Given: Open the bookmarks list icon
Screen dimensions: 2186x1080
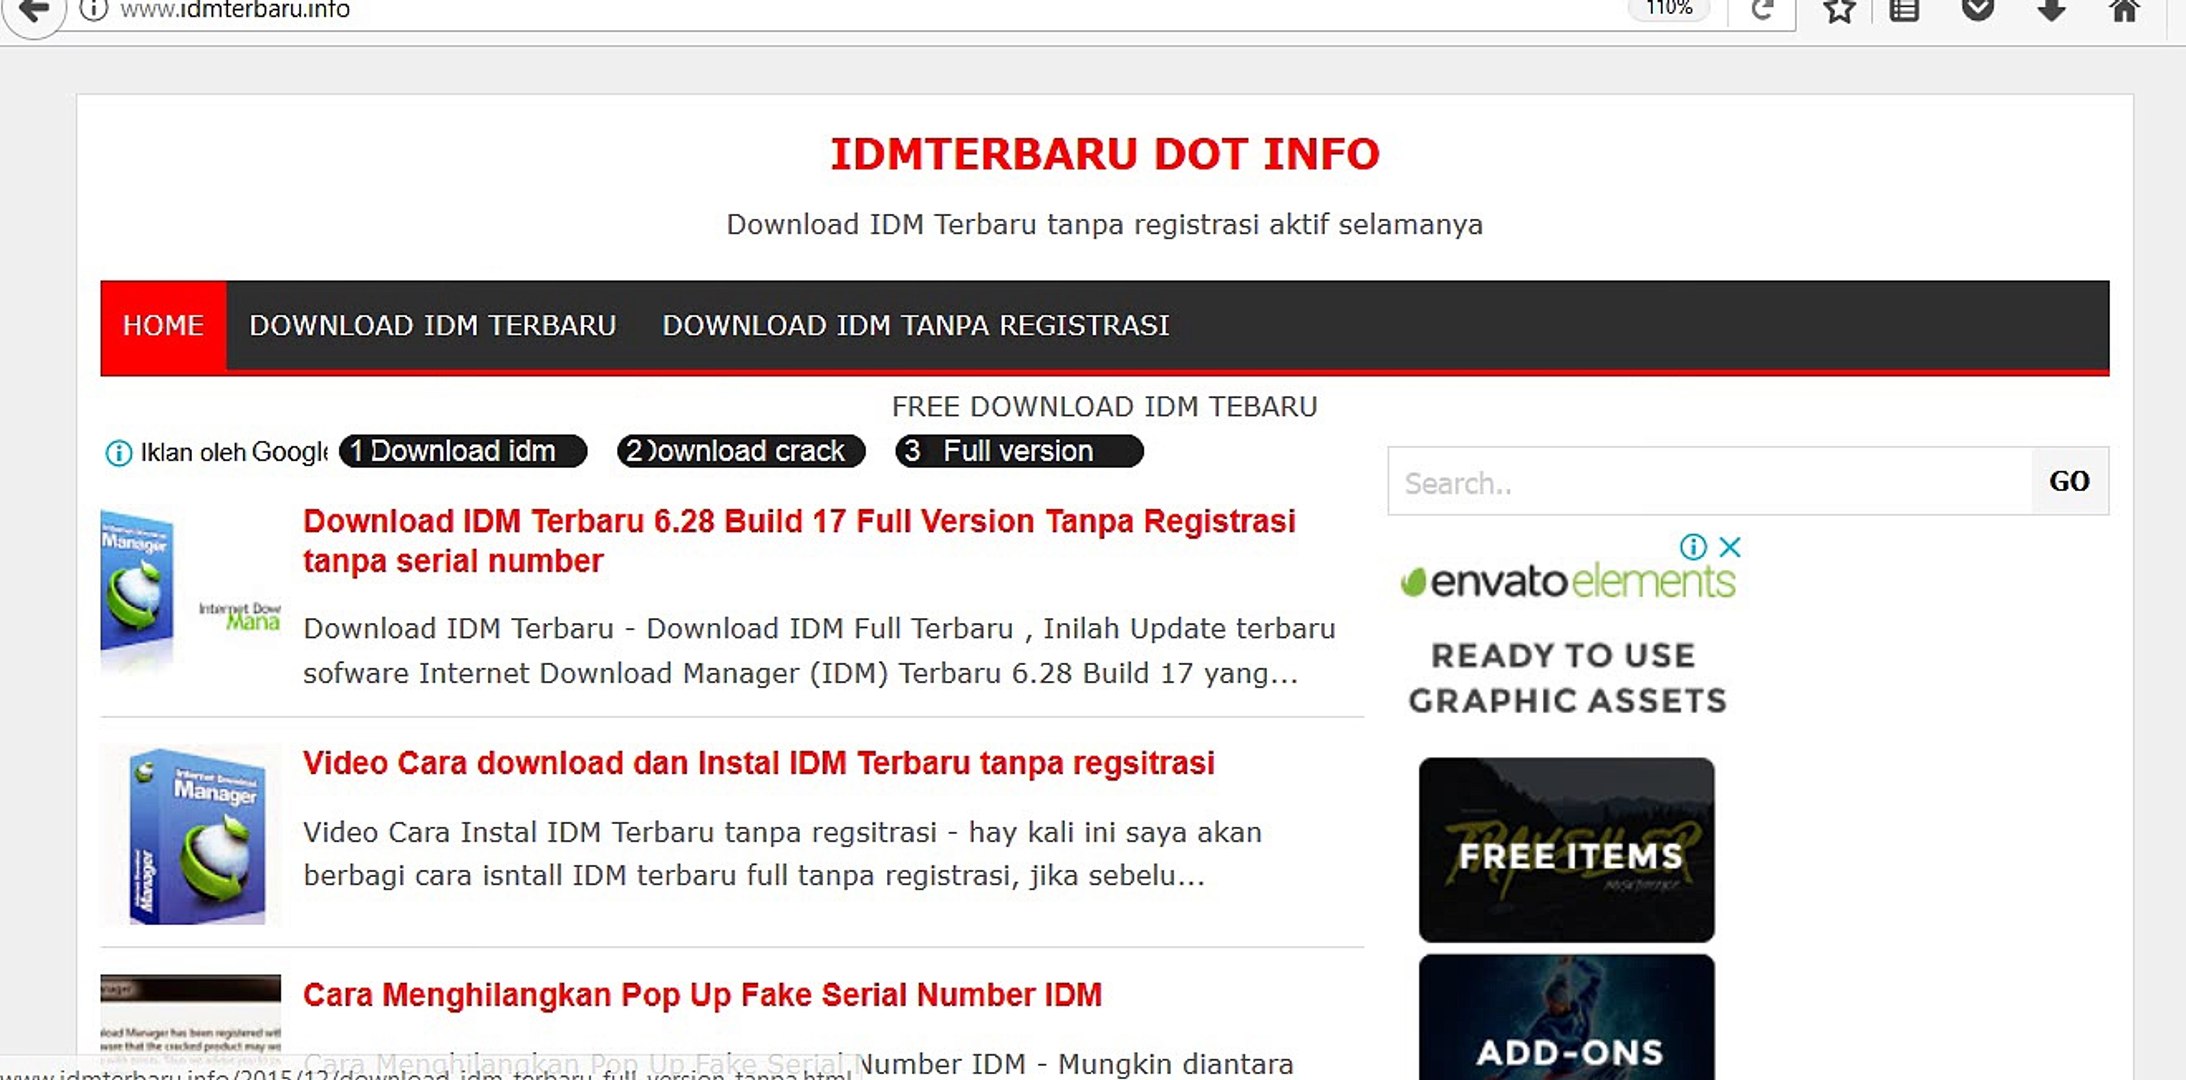Looking at the screenshot, I should pos(1904,11).
